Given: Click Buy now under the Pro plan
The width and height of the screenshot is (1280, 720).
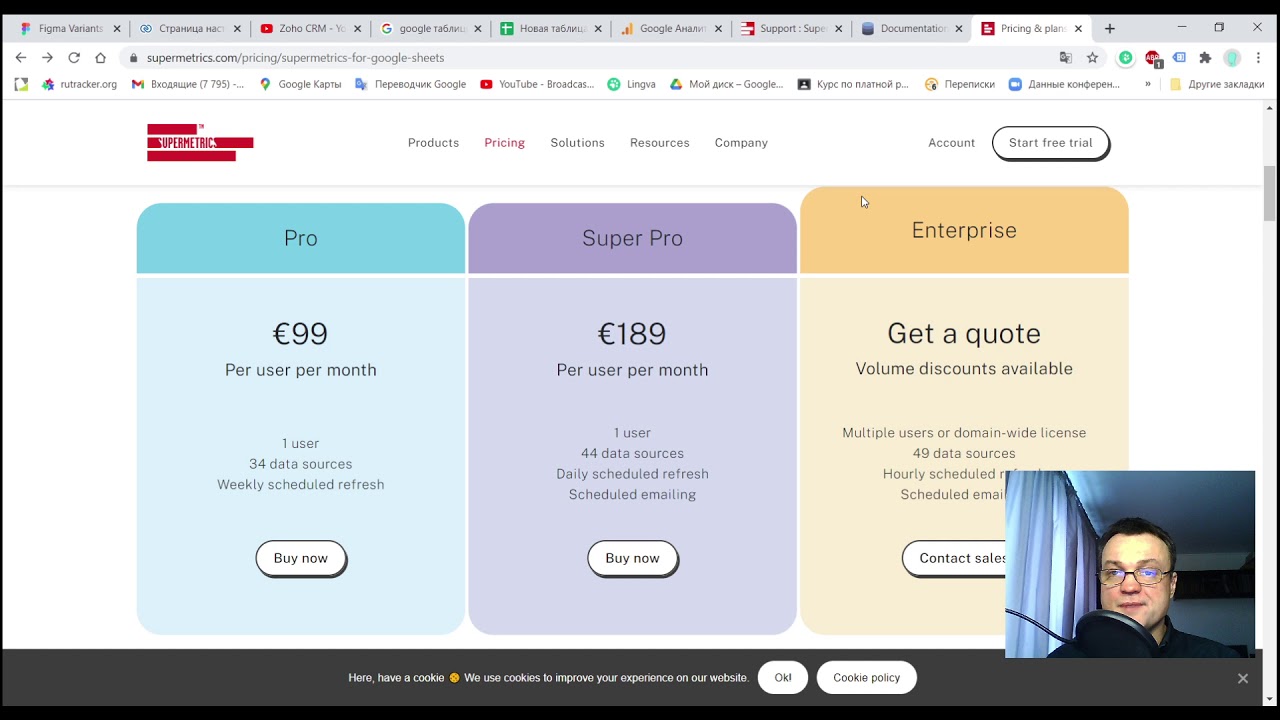Looking at the screenshot, I should tap(301, 558).
